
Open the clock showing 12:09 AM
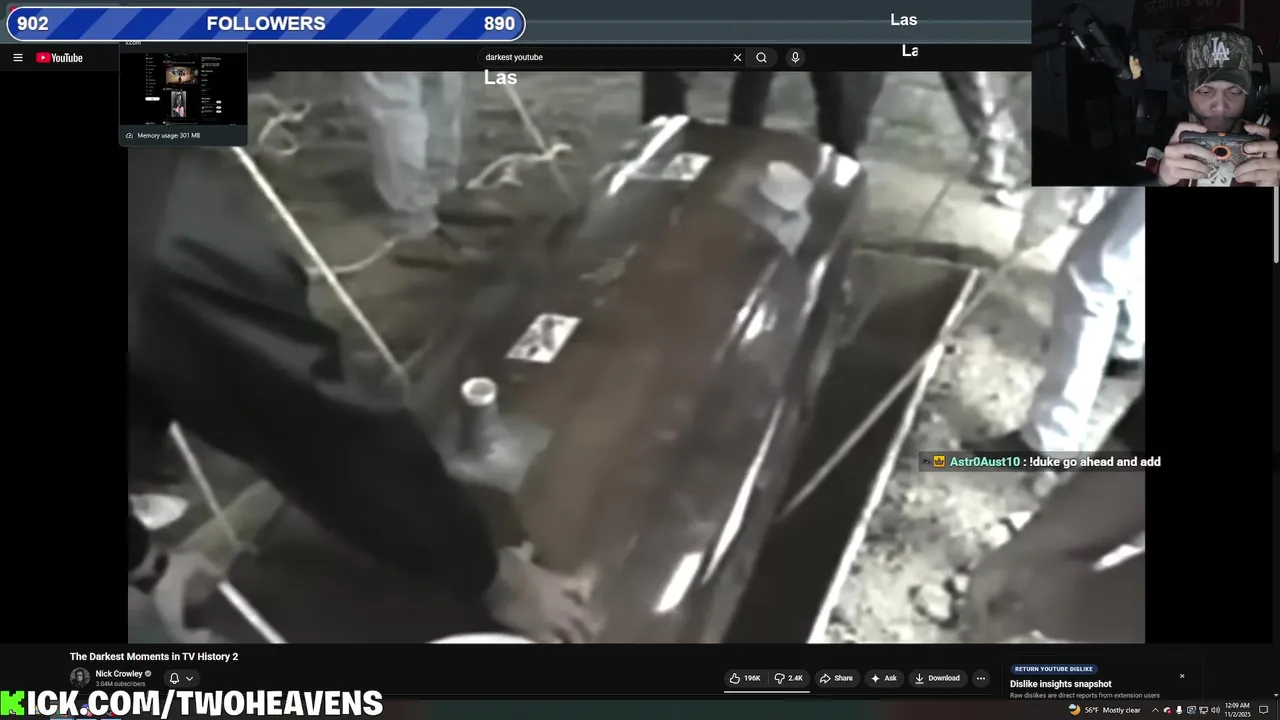pos(1237,710)
